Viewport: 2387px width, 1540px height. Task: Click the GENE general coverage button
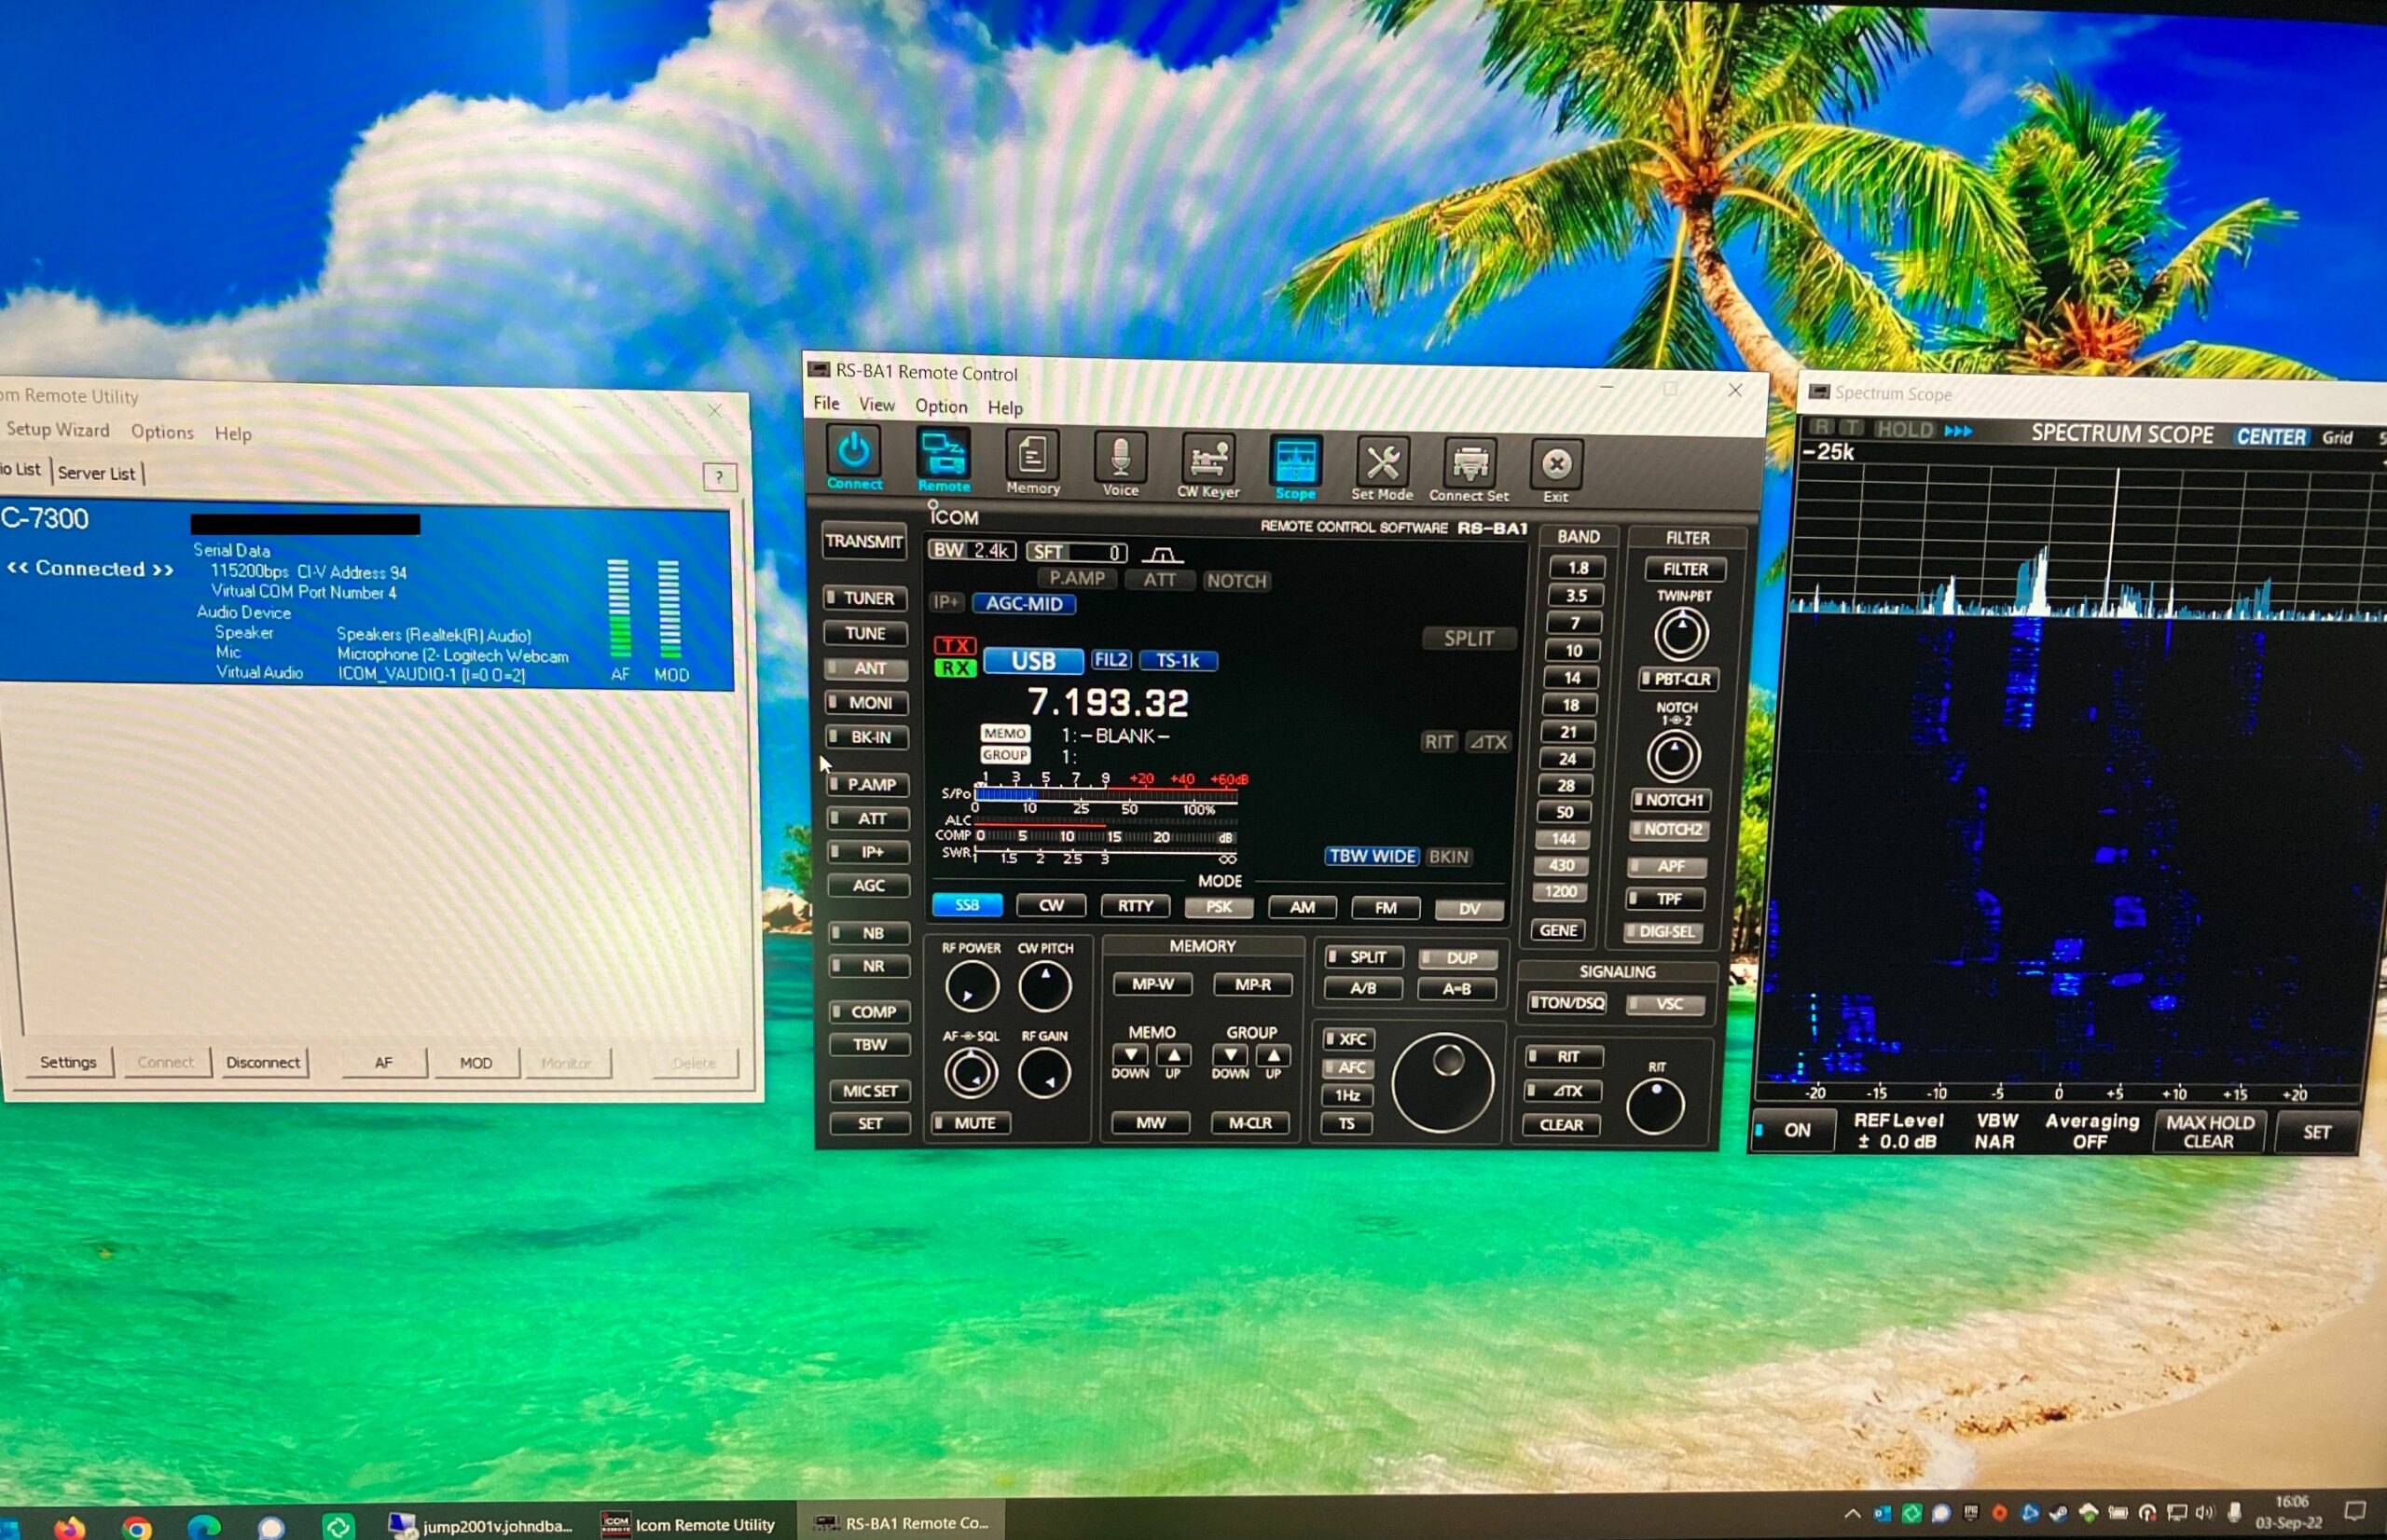pyautogui.click(x=1558, y=930)
